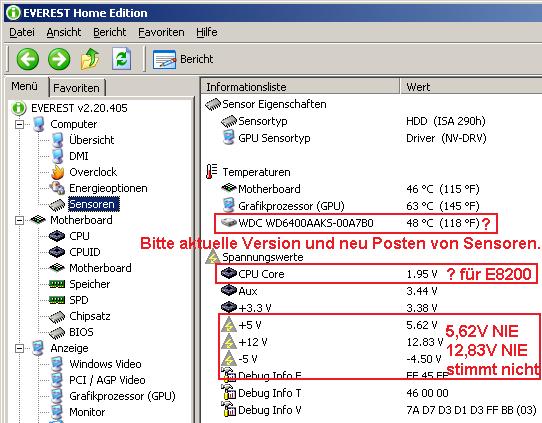
Task: Select the DMI tree item
Action: 79,156
